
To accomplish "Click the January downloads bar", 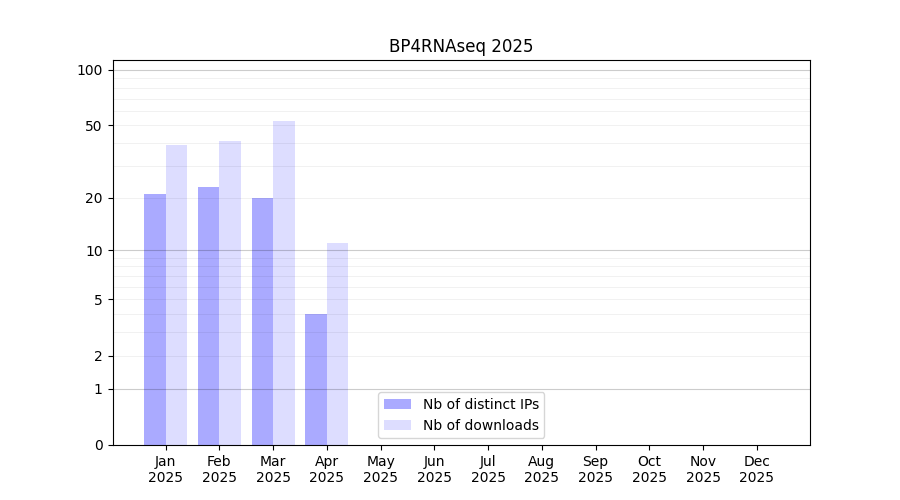I will pos(176,295).
